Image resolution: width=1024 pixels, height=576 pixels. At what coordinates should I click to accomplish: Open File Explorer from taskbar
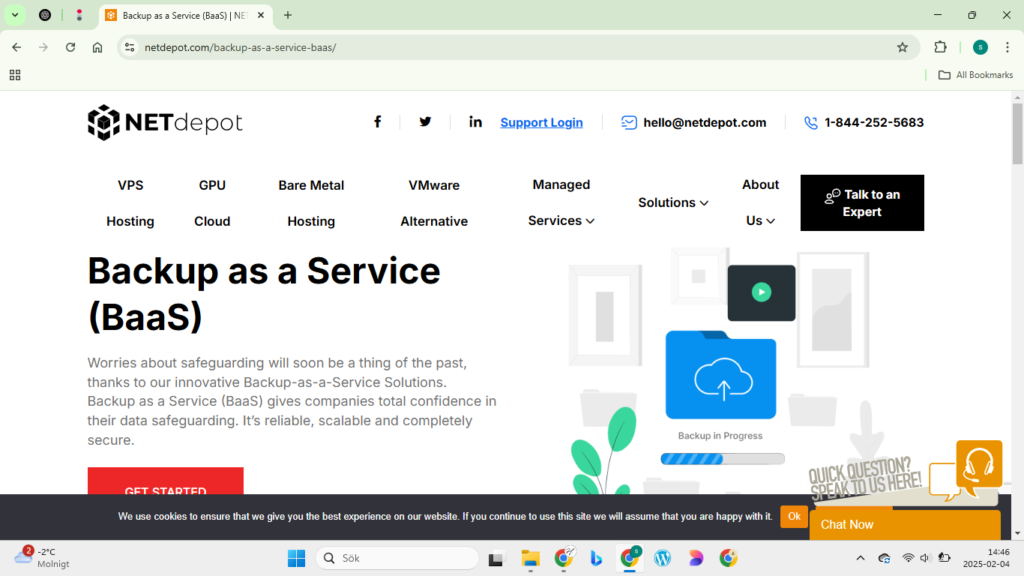(x=530, y=558)
